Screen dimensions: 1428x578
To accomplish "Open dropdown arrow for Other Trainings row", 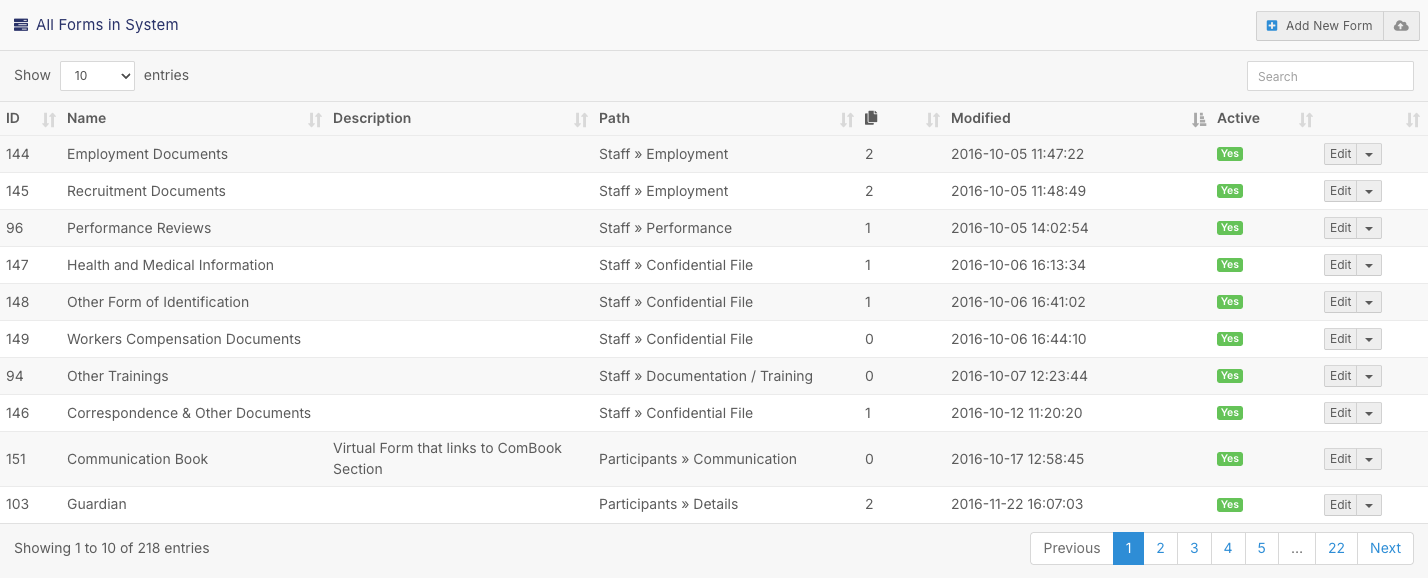I will point(1369,376).
